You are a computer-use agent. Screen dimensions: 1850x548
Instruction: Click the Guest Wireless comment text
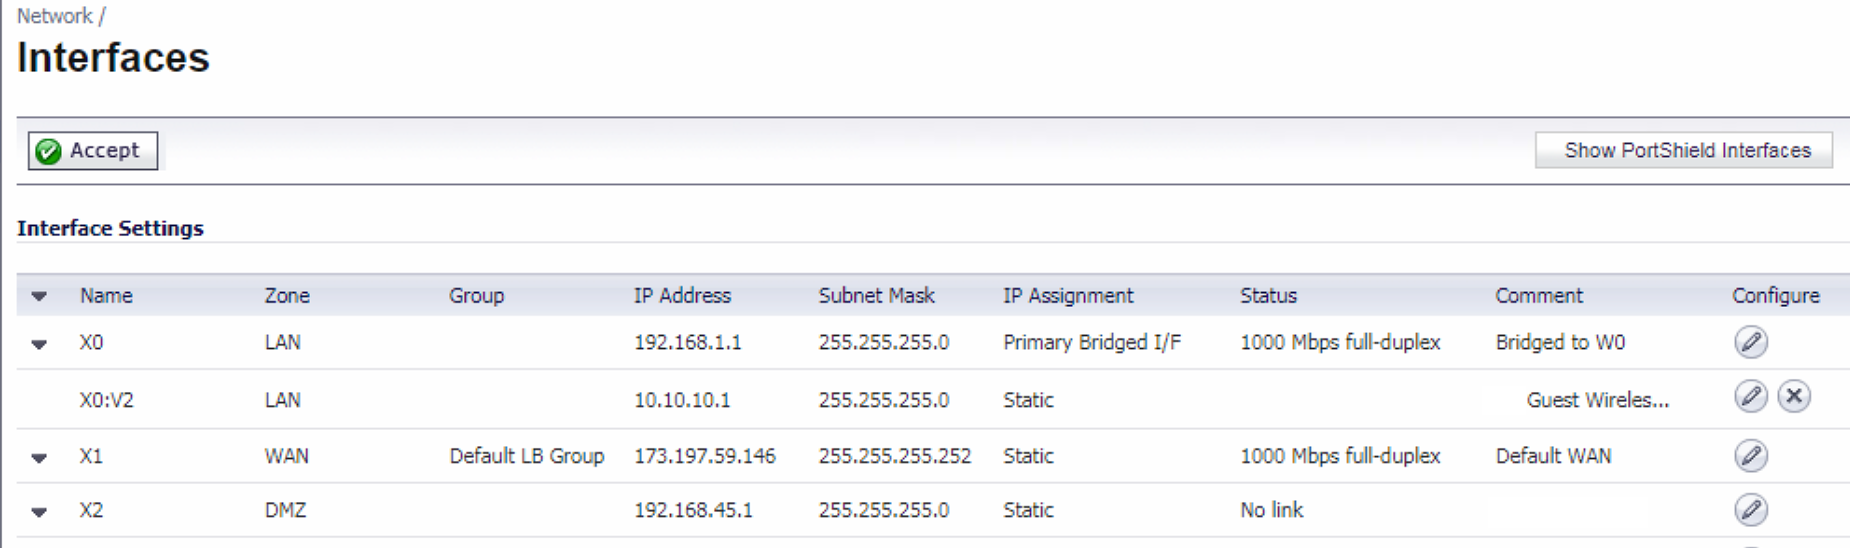1597,400
